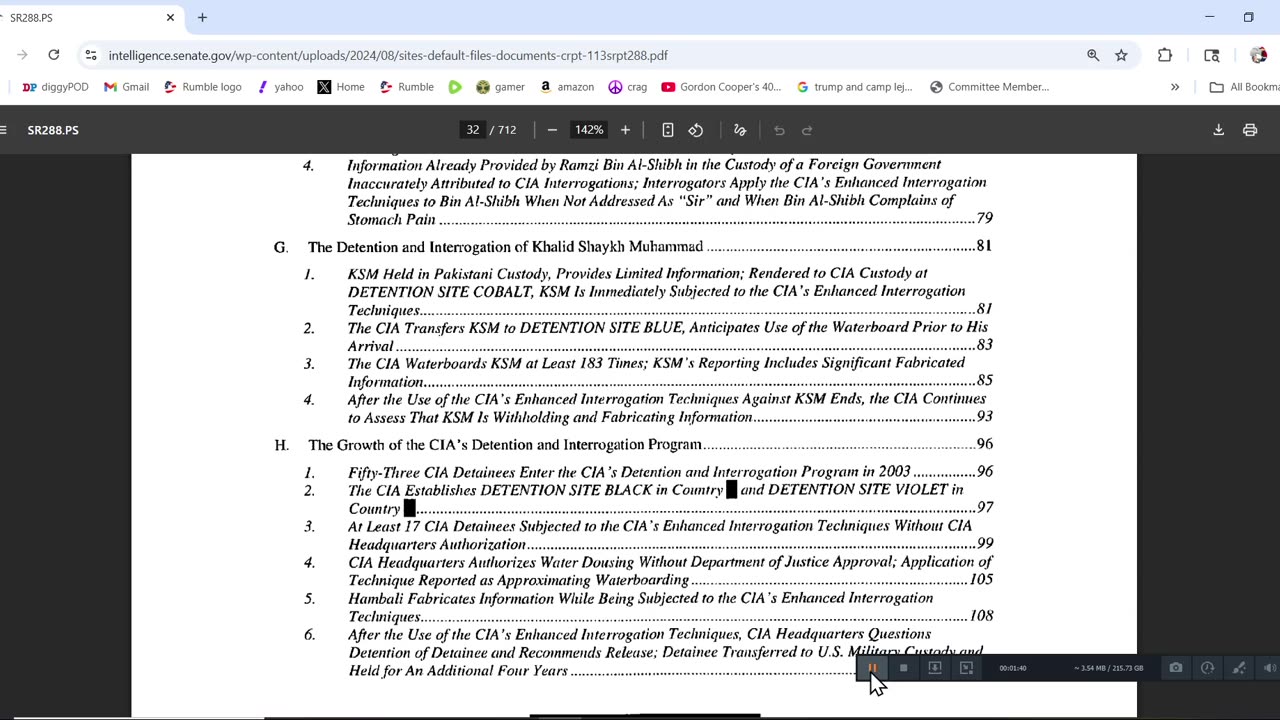Open the recorder drawing brush tool

tap(1239, 668)
